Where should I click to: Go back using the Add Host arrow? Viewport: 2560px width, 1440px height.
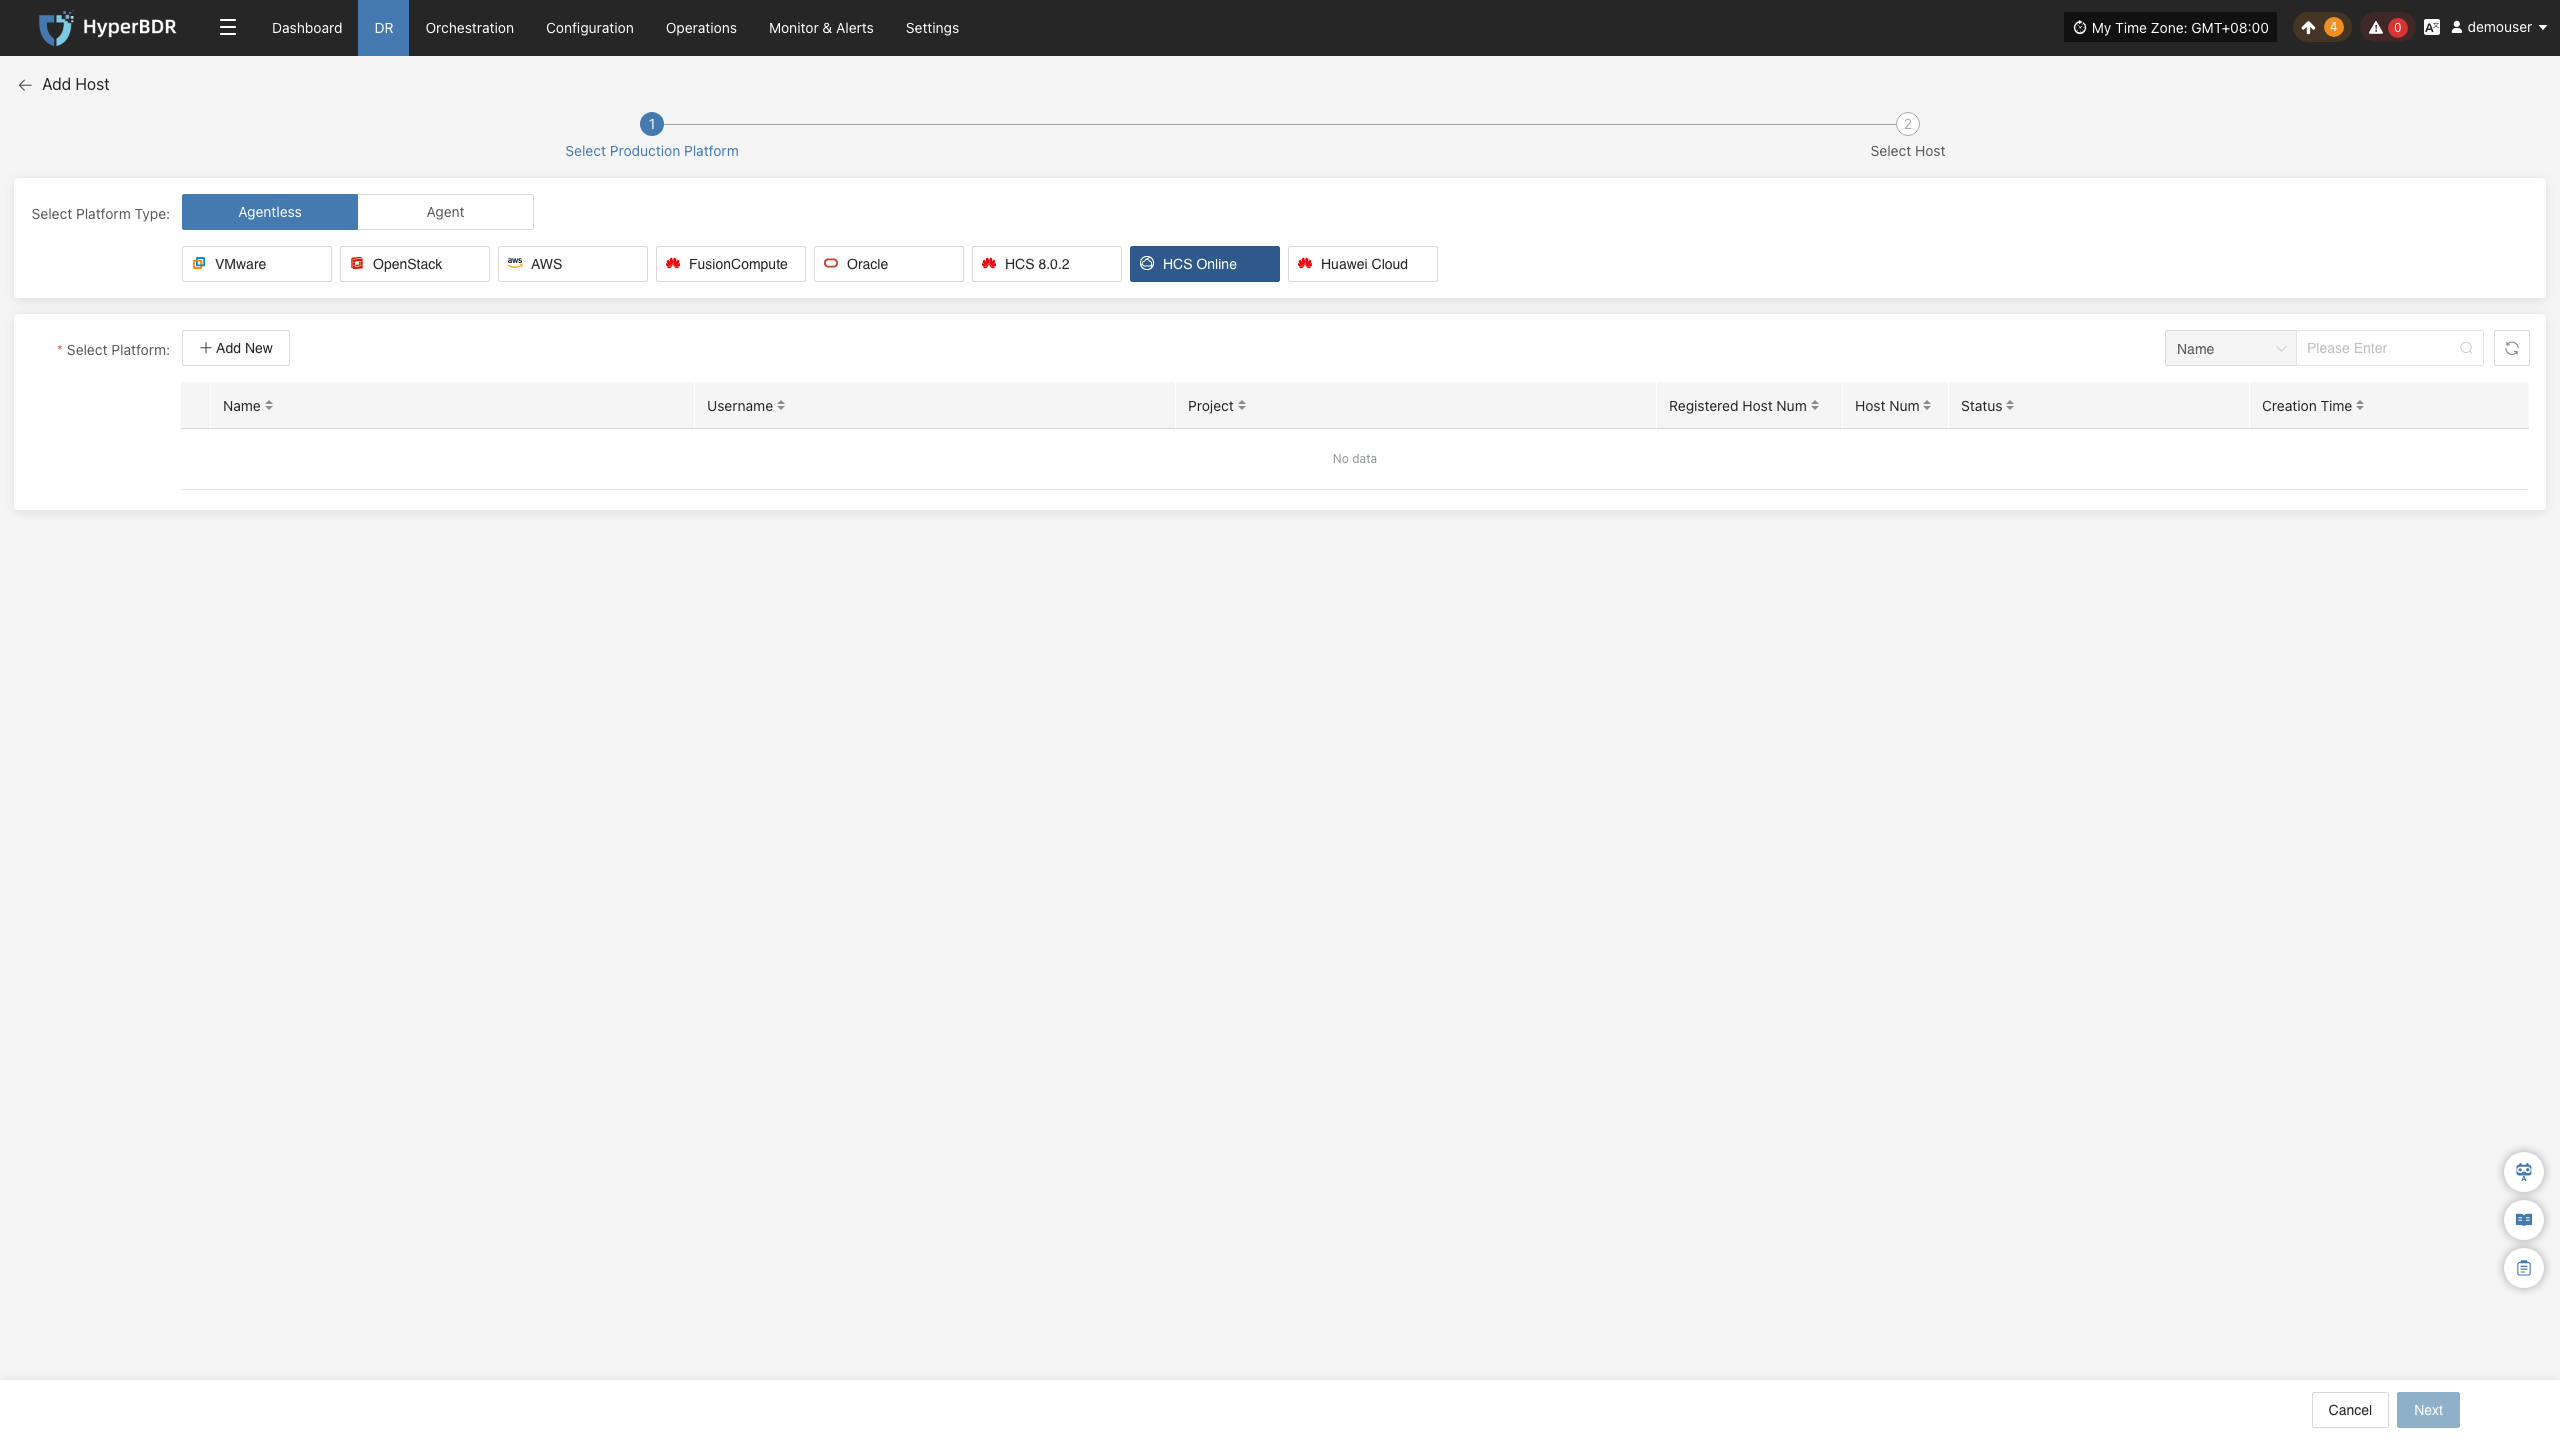[x=25, y=85]
